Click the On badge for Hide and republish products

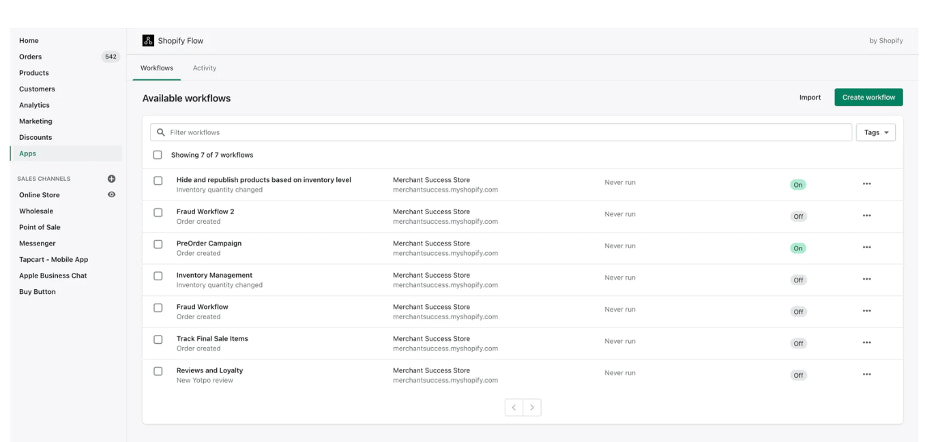click(798, 185)
